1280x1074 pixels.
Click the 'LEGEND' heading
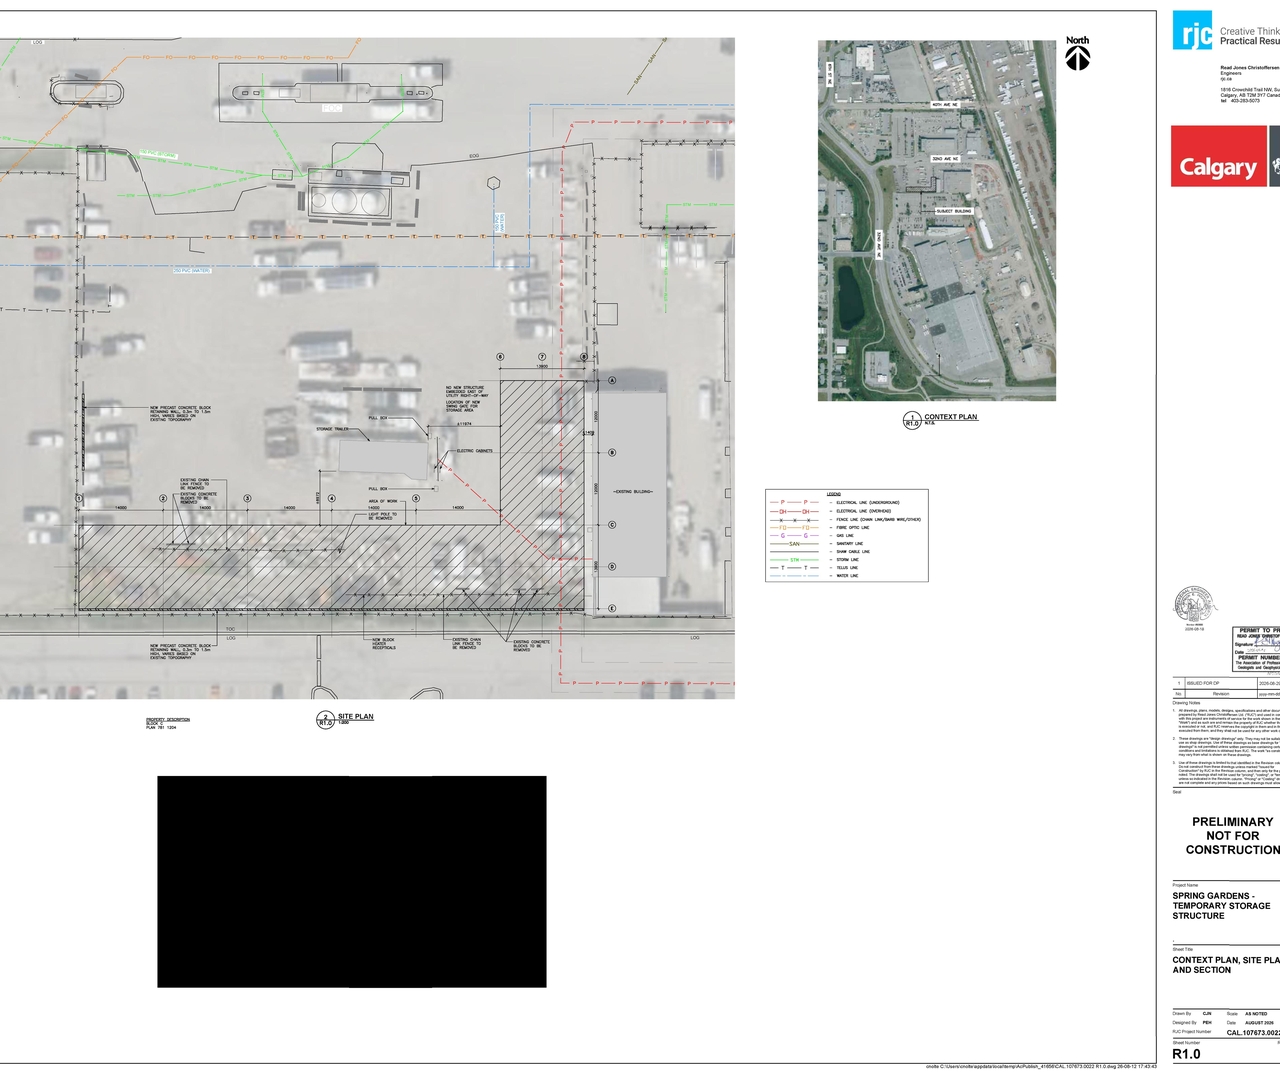click(834, 494)
